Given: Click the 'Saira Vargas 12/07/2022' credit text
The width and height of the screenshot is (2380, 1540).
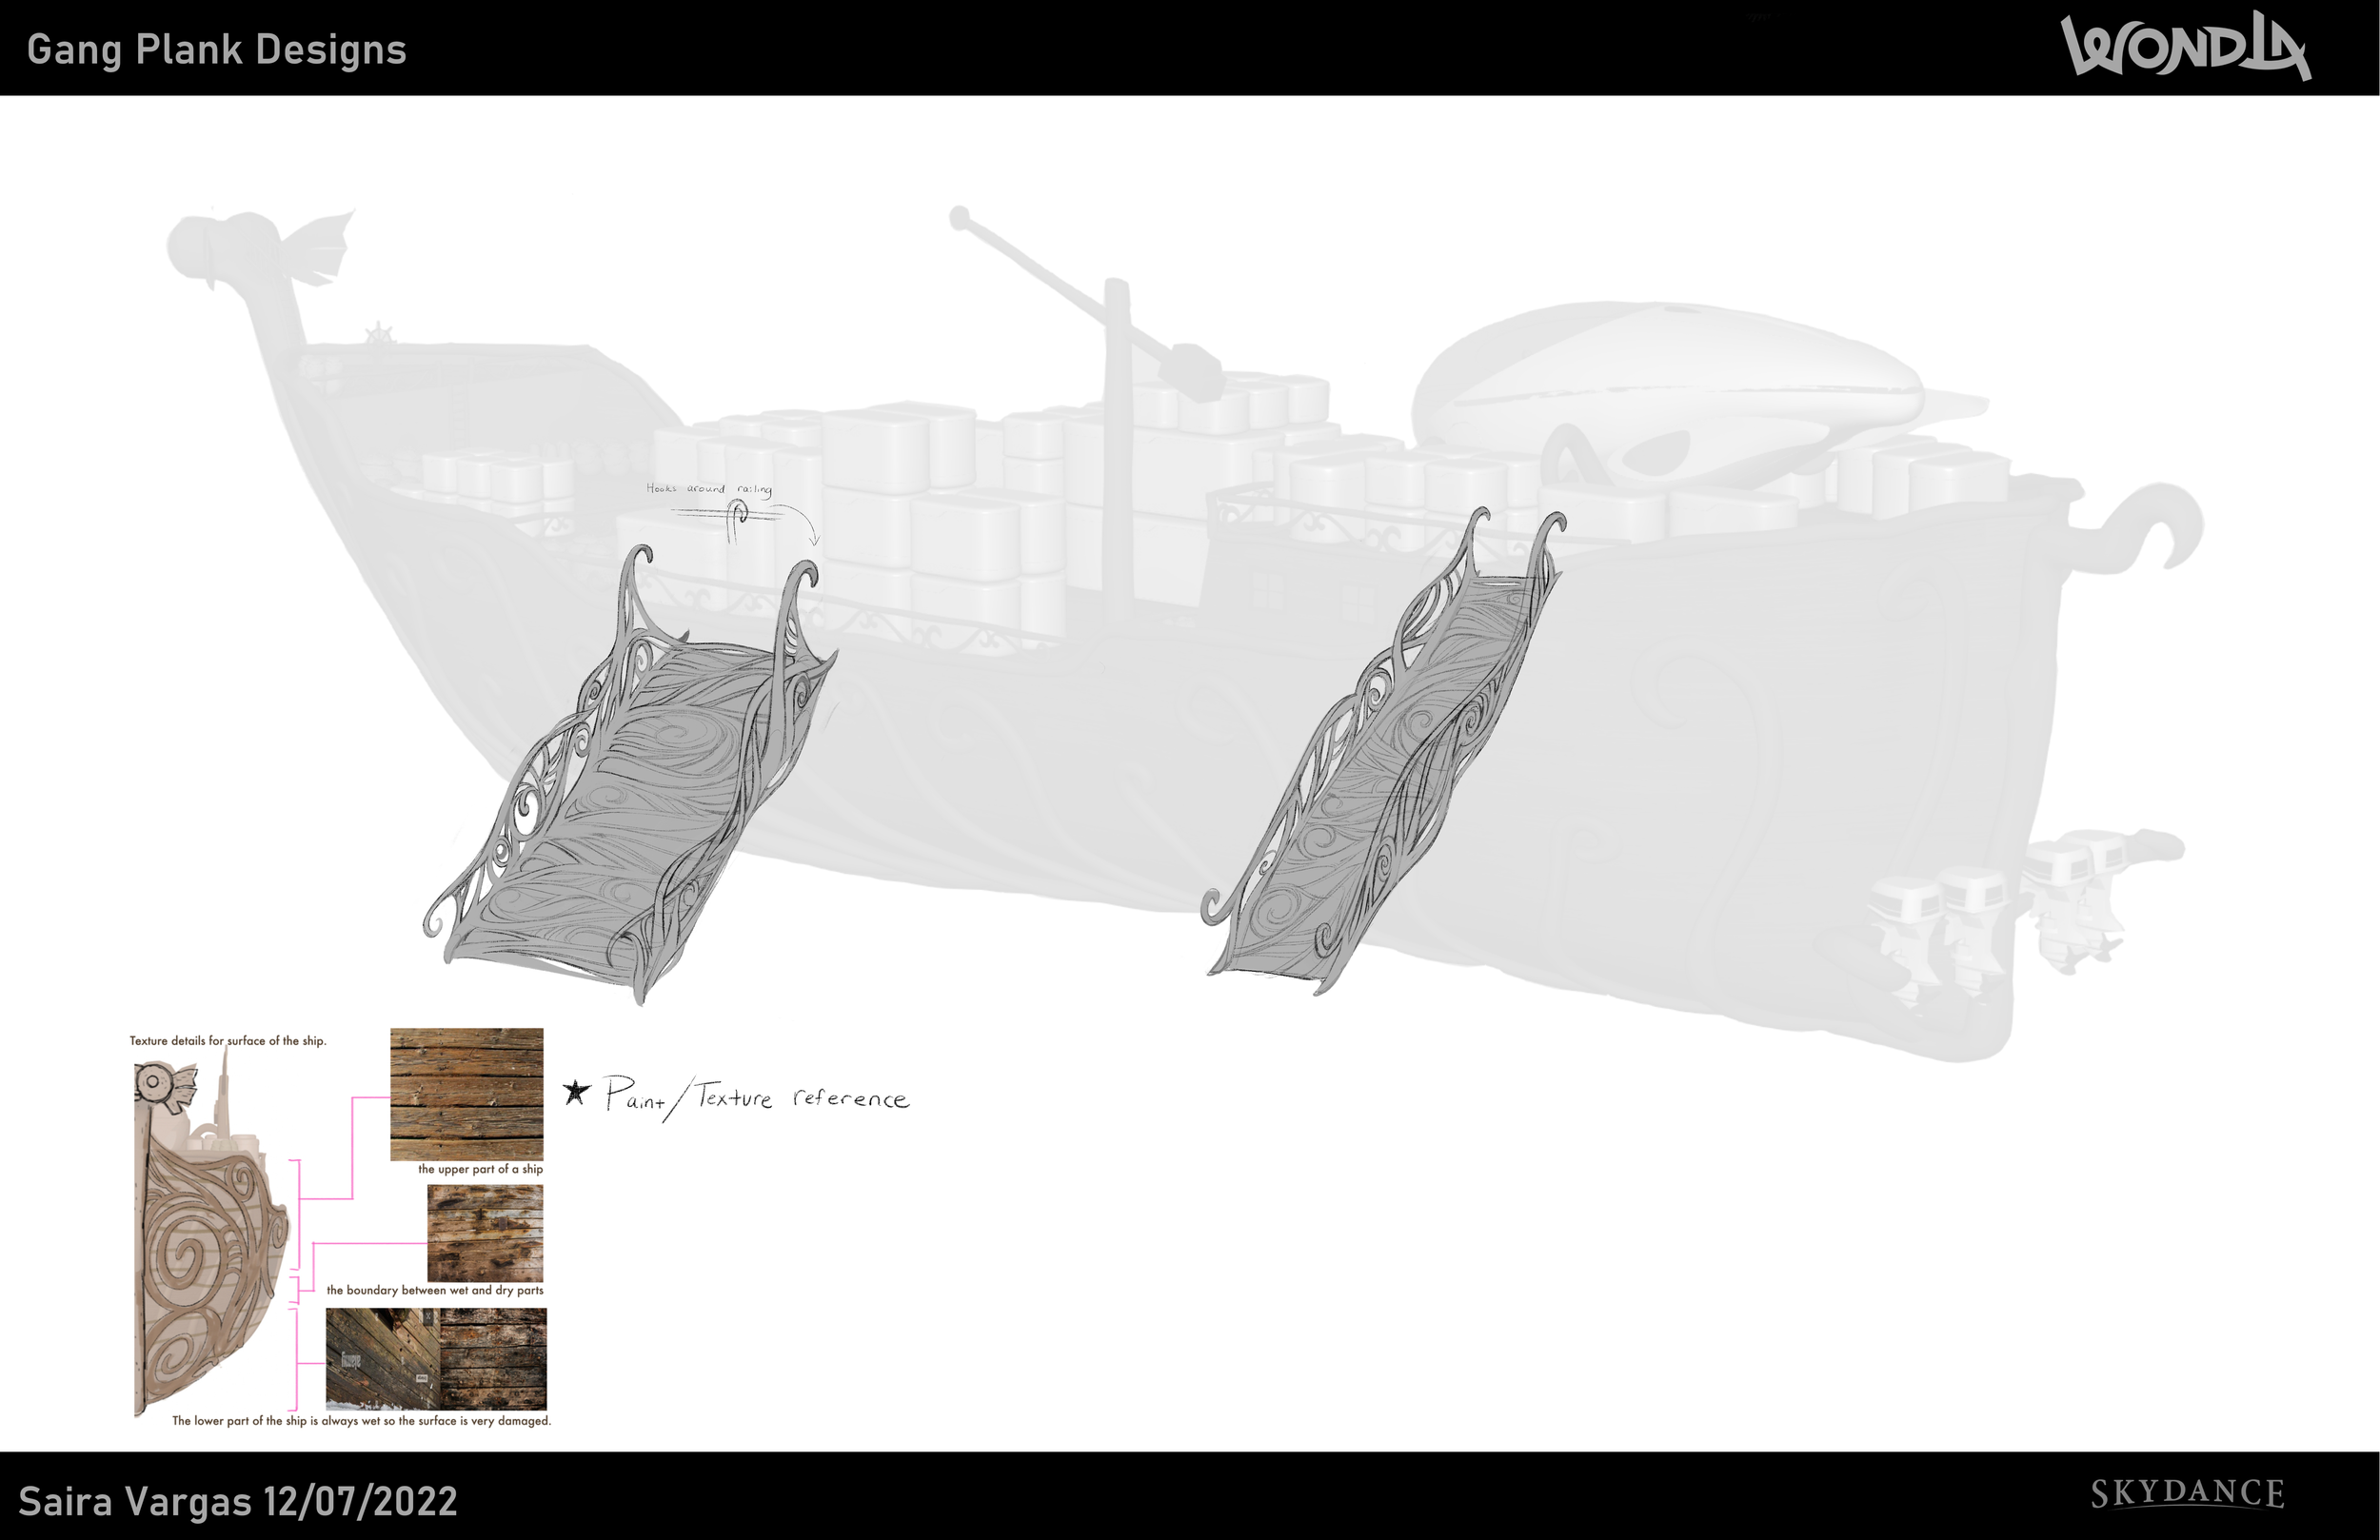Looking at the screenshot, I should click(238, 1502).
